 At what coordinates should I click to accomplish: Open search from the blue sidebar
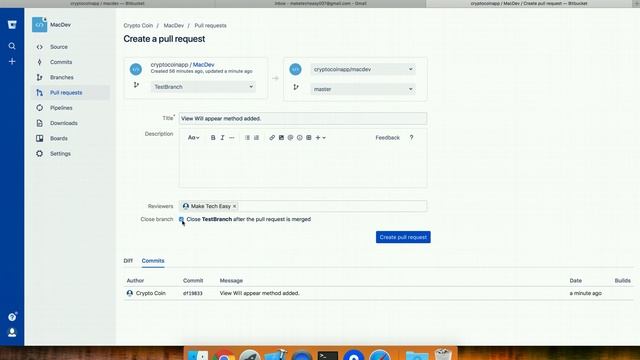coord(12,46)
